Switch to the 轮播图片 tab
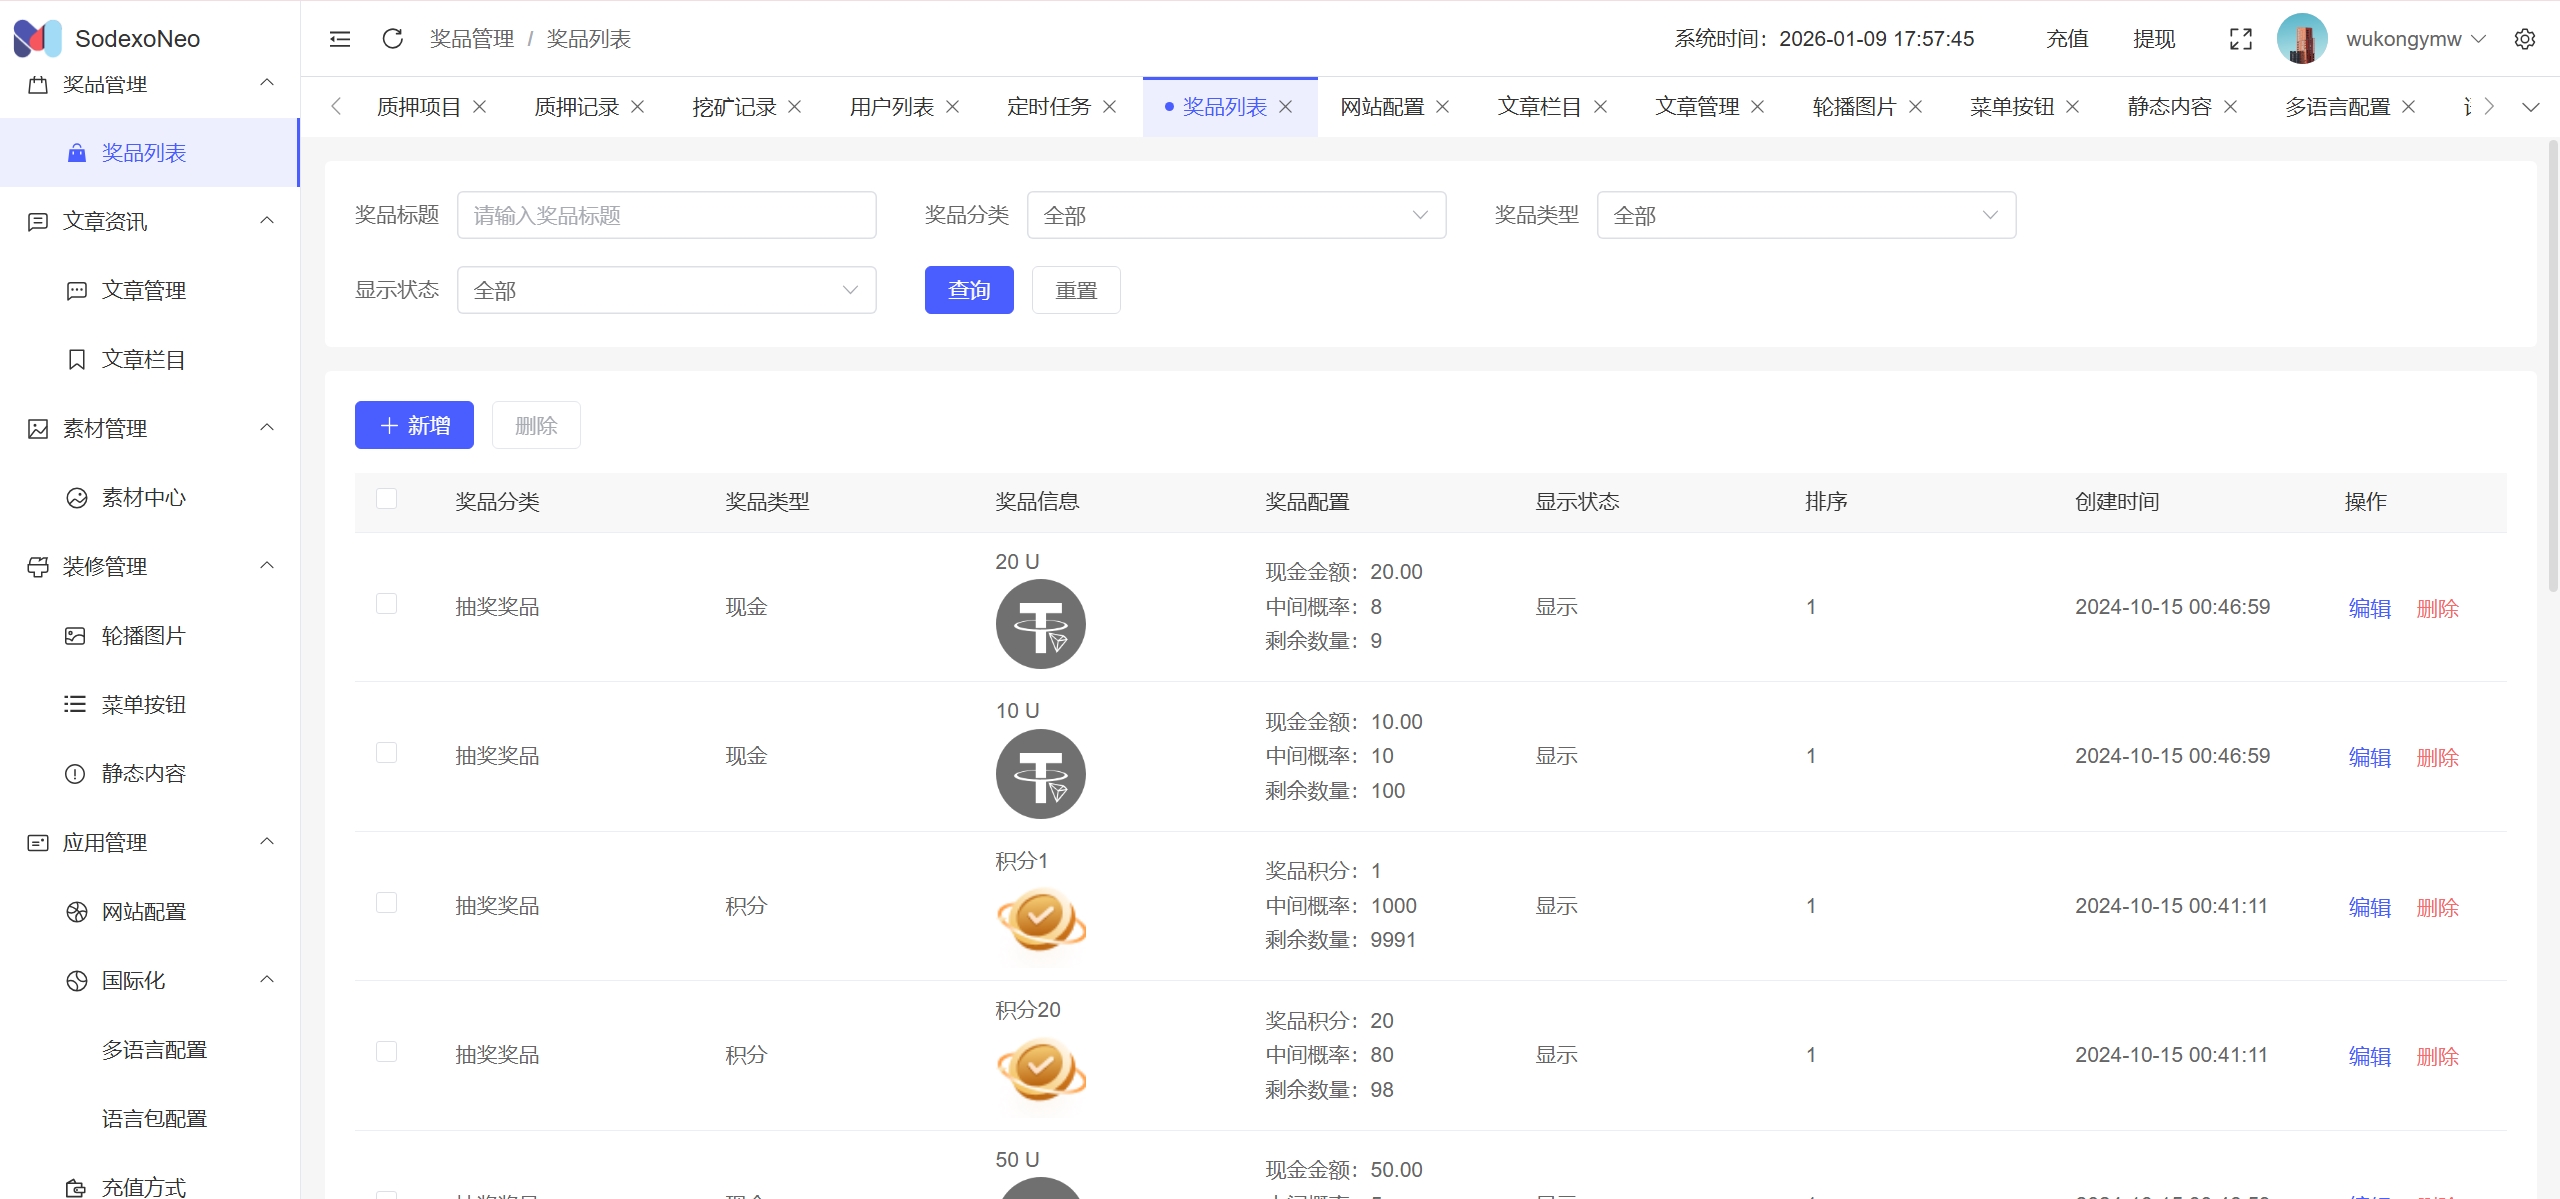This screenshot has width=2560, height=1199. 1853,107
